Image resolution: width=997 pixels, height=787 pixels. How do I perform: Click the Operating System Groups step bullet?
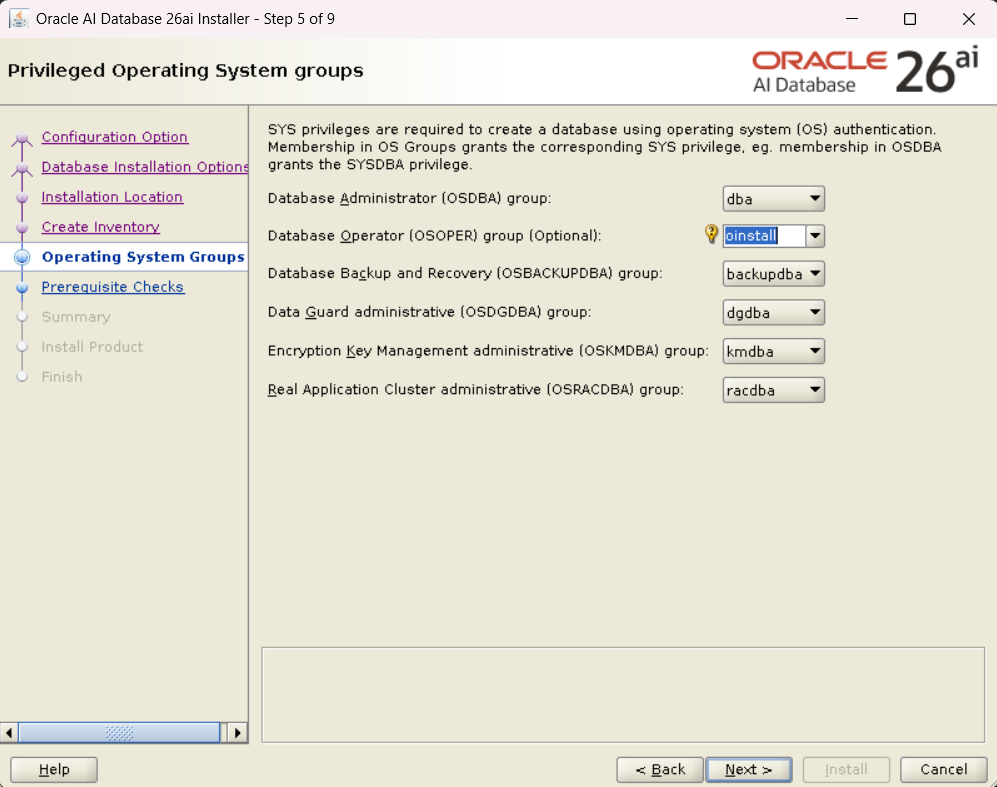(22, 257)
